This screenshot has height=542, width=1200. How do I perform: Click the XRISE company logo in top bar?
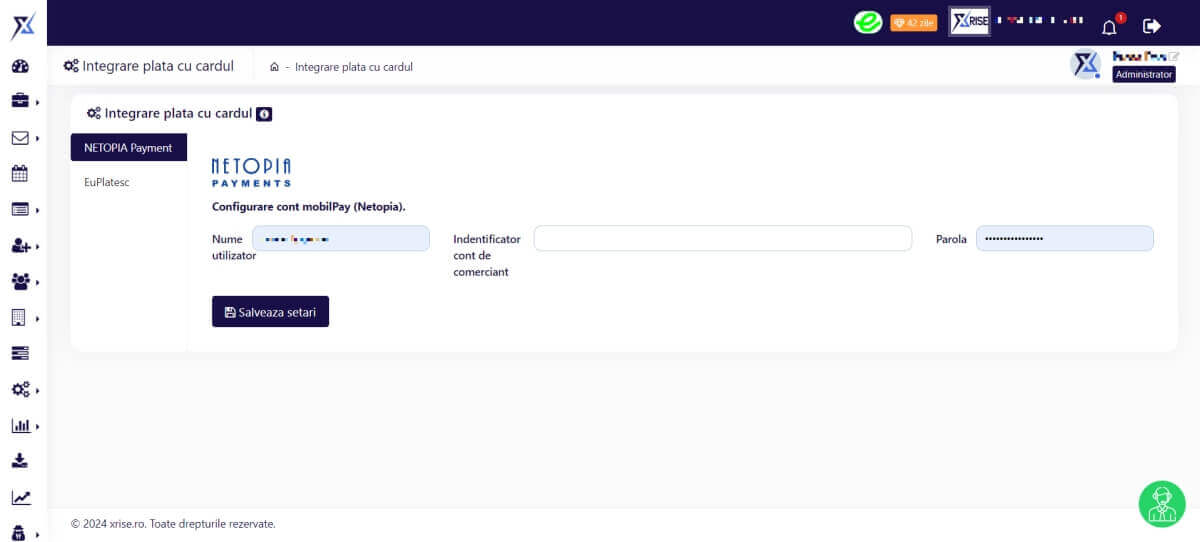point(969,22)
